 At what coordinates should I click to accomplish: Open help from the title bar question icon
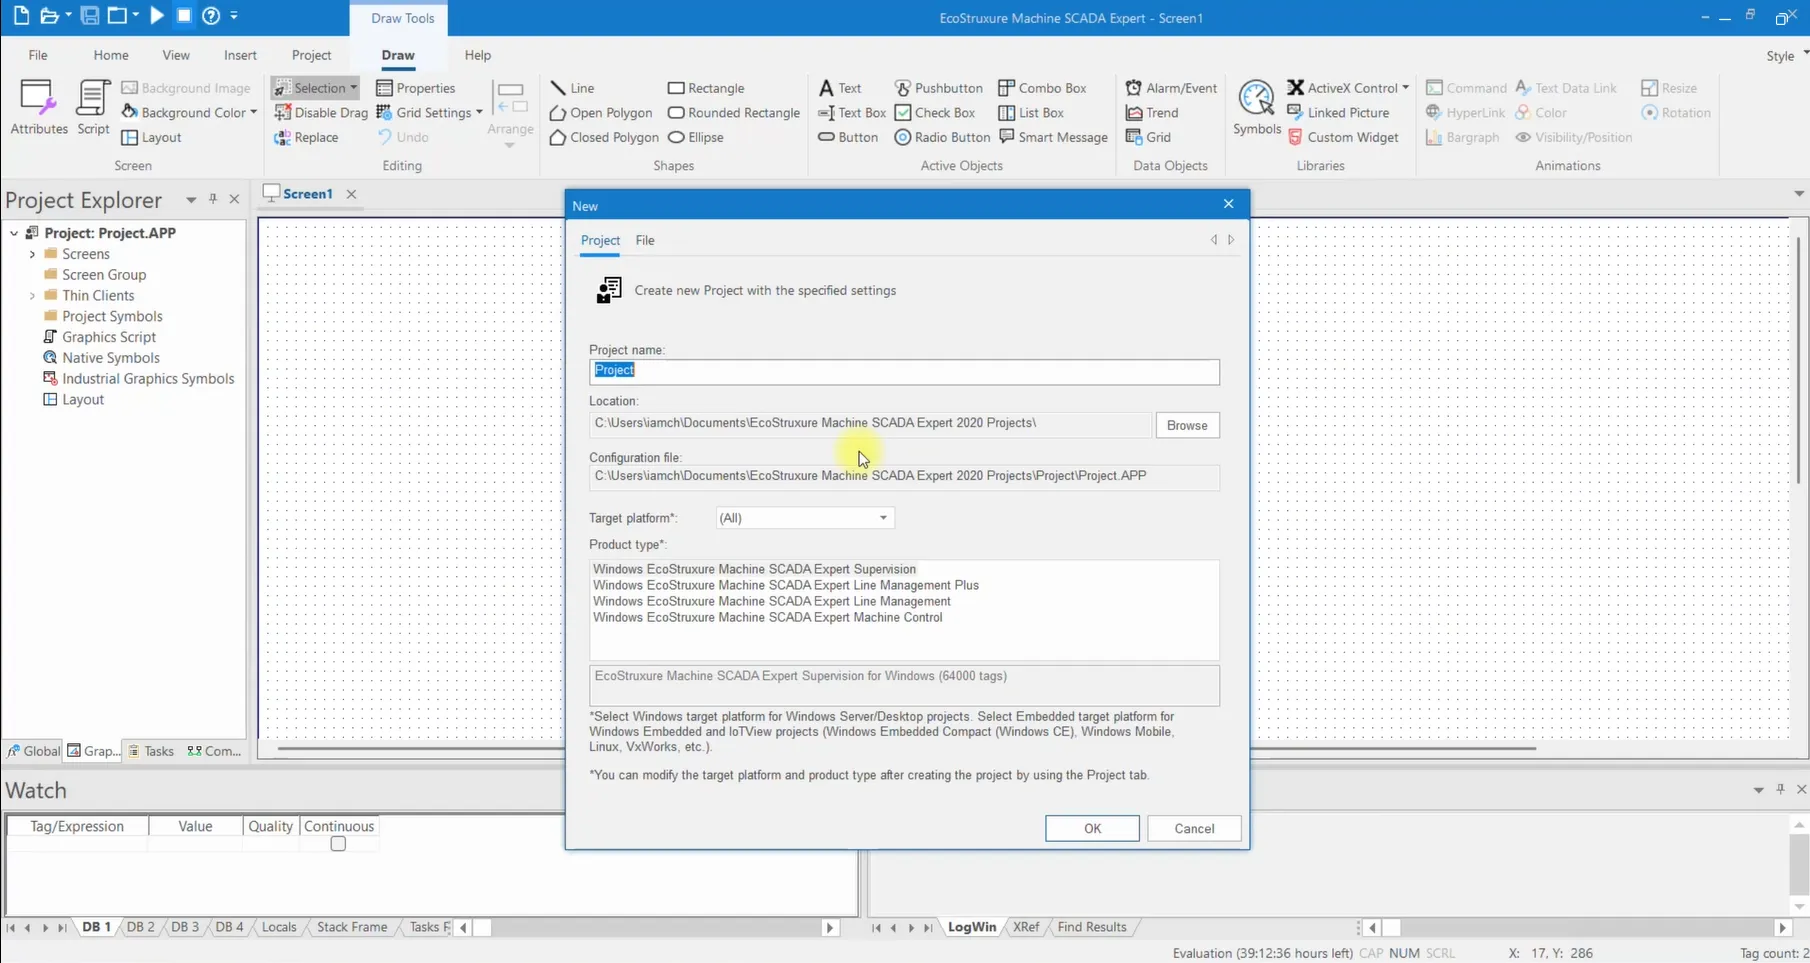point(211,16)
